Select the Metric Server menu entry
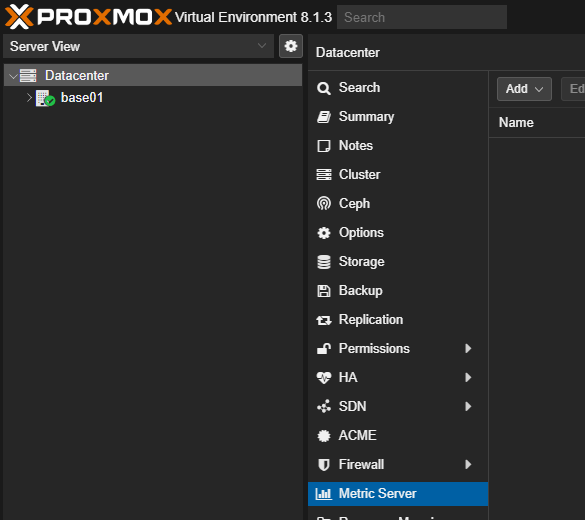This screenshot has height=520, width=585. pyautogui.click(x=398, y=494)
